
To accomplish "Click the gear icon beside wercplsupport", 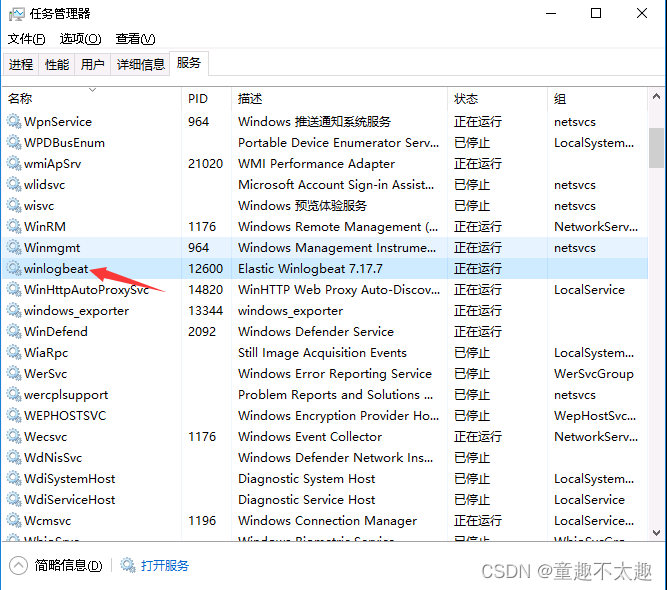I will [x=14, y=394].
